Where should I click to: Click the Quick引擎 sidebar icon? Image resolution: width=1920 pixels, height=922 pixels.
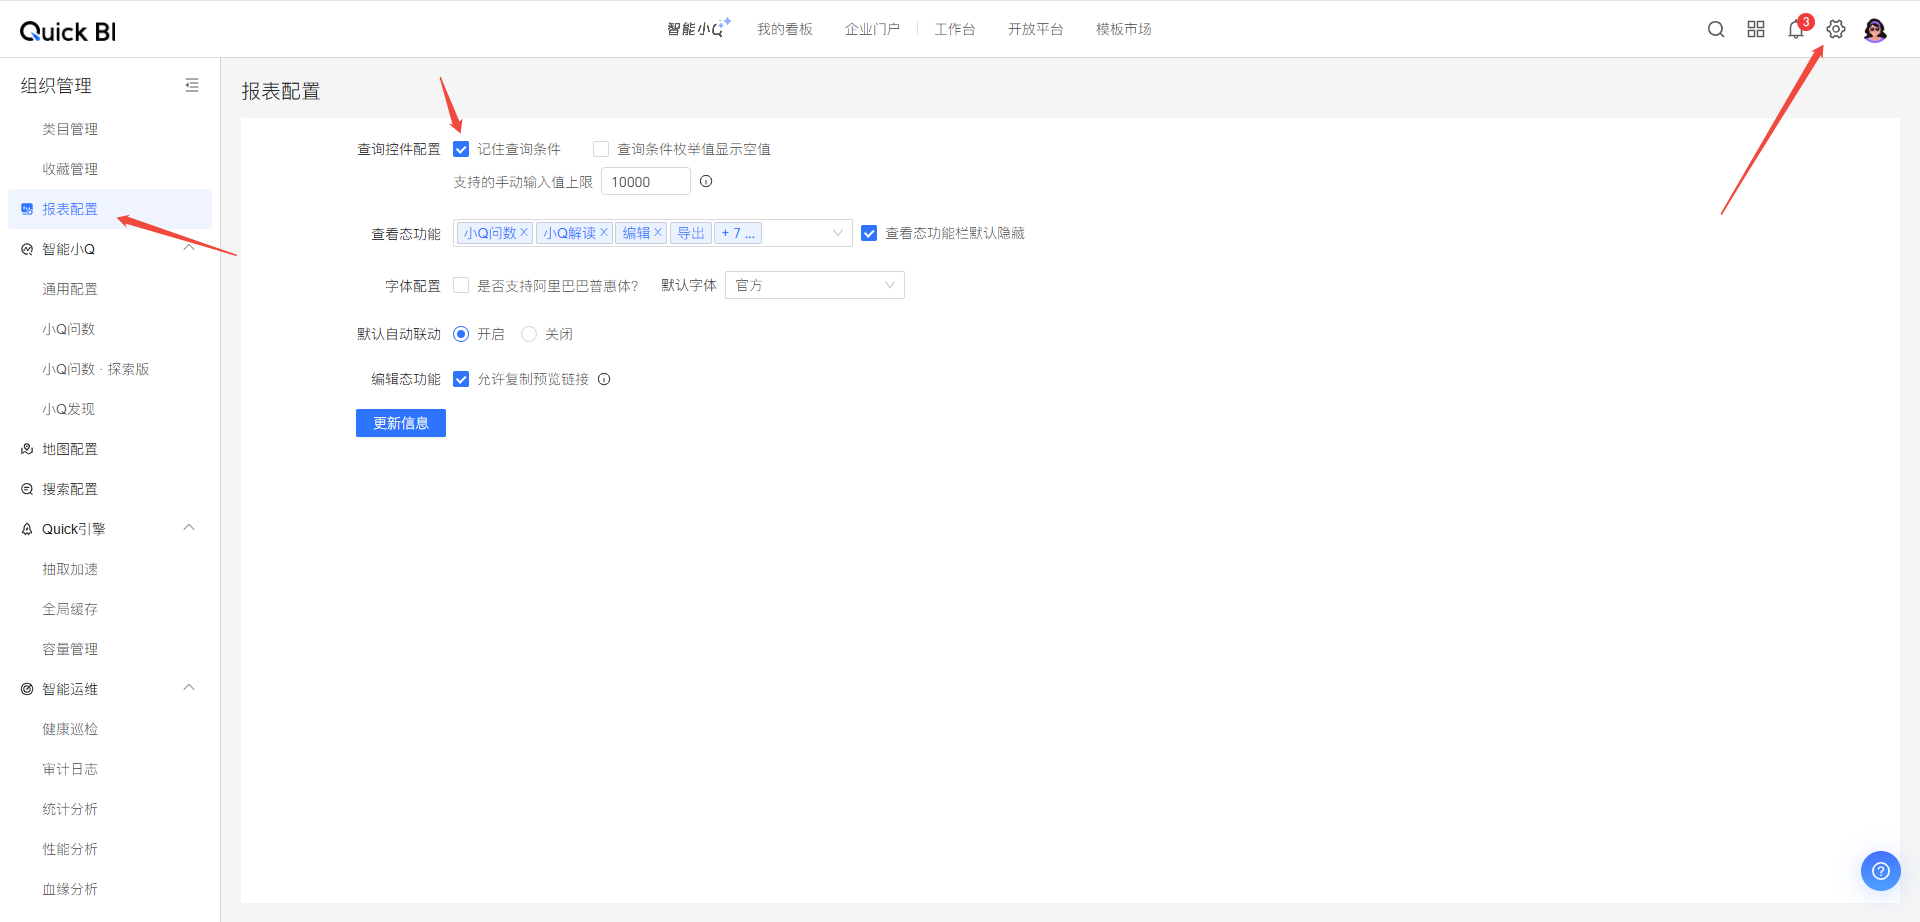(27, 529)
